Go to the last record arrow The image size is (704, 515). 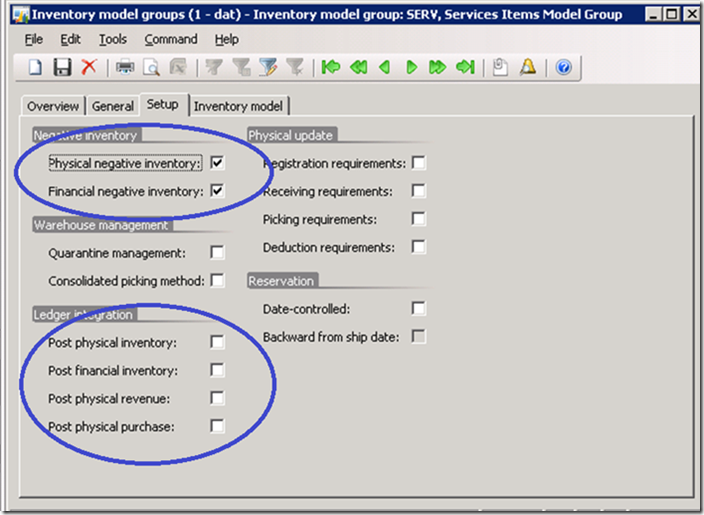coord(465,68)
